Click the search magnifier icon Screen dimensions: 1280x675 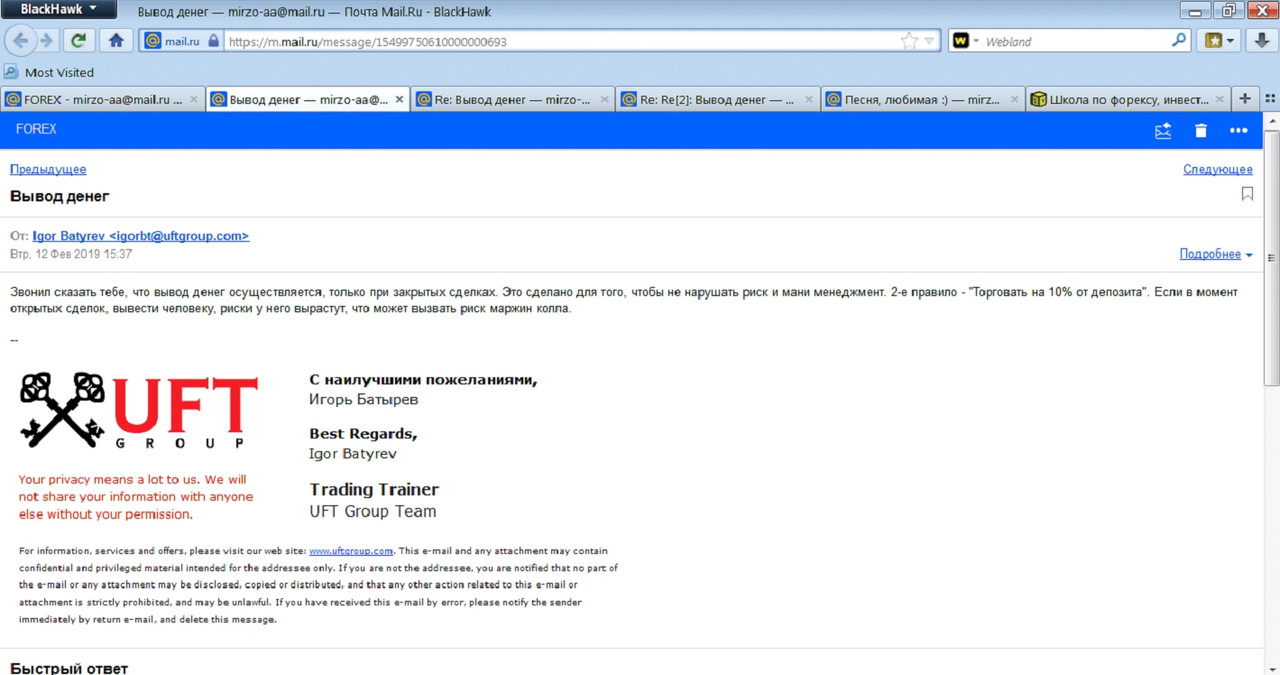coord(1179,41)
